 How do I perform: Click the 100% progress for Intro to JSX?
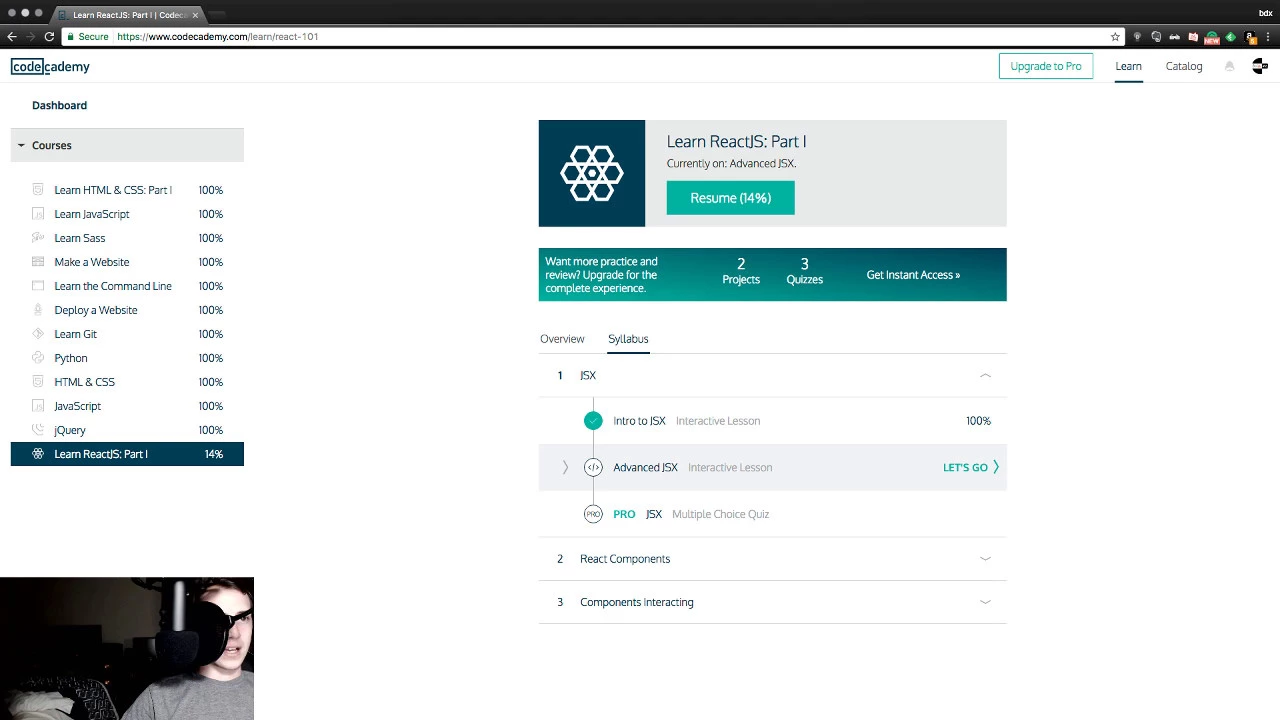point(978,421)
